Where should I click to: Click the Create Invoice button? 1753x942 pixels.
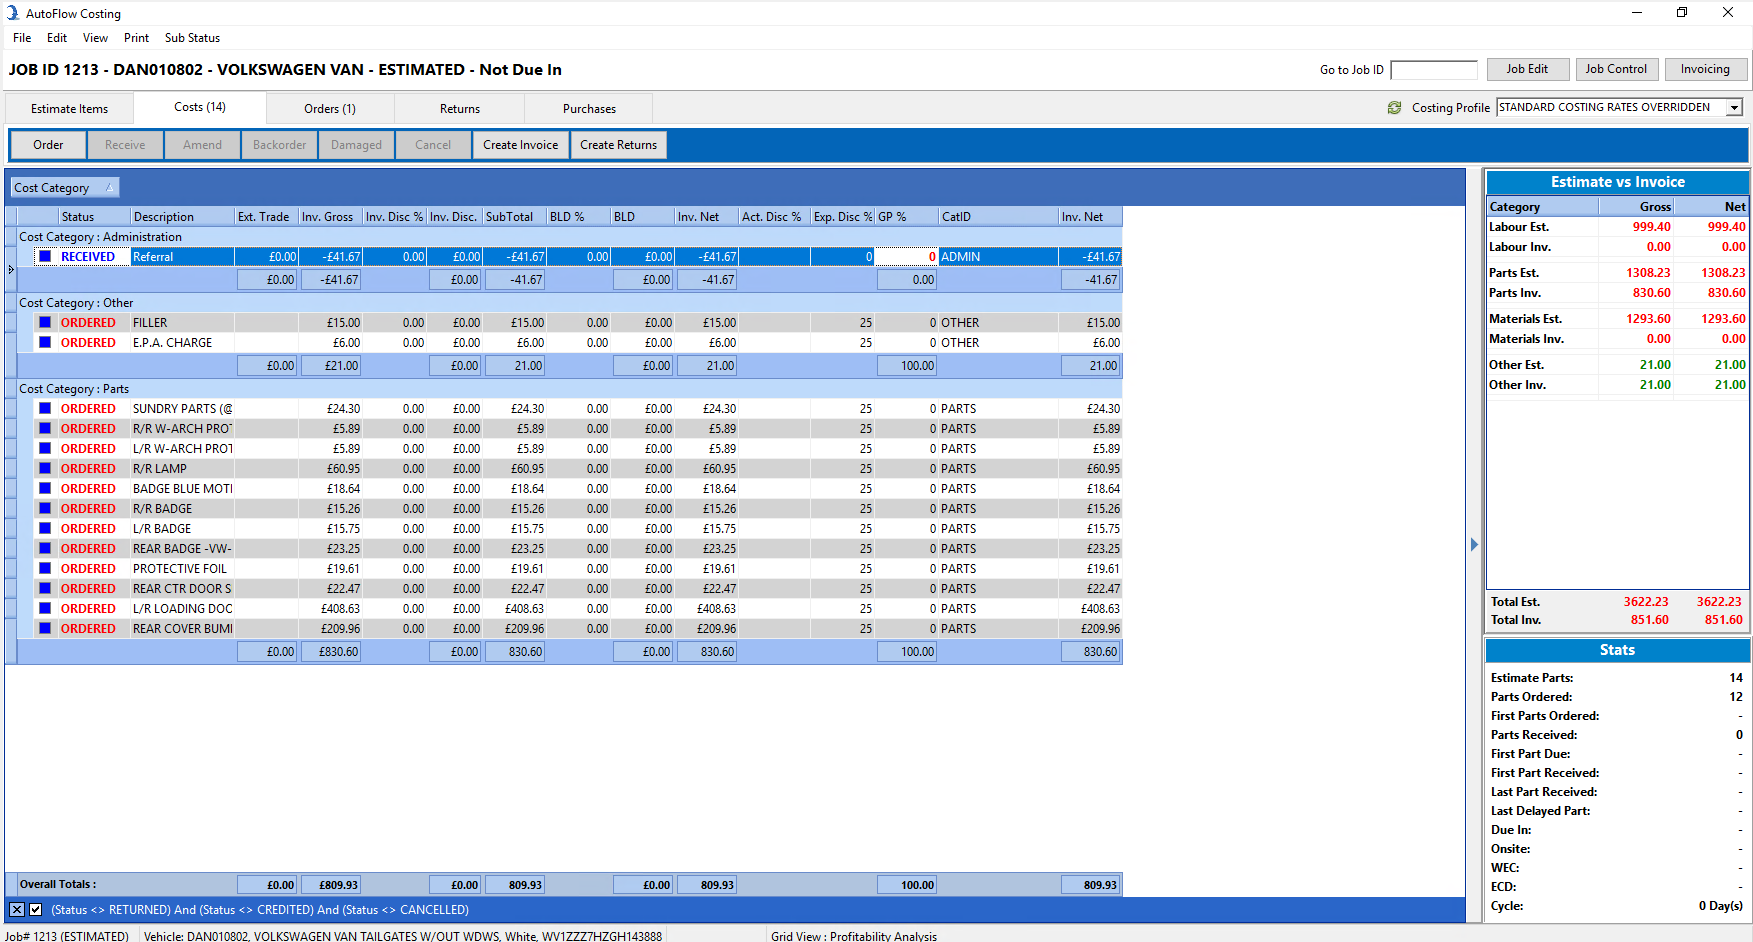(x=521, y=145)
